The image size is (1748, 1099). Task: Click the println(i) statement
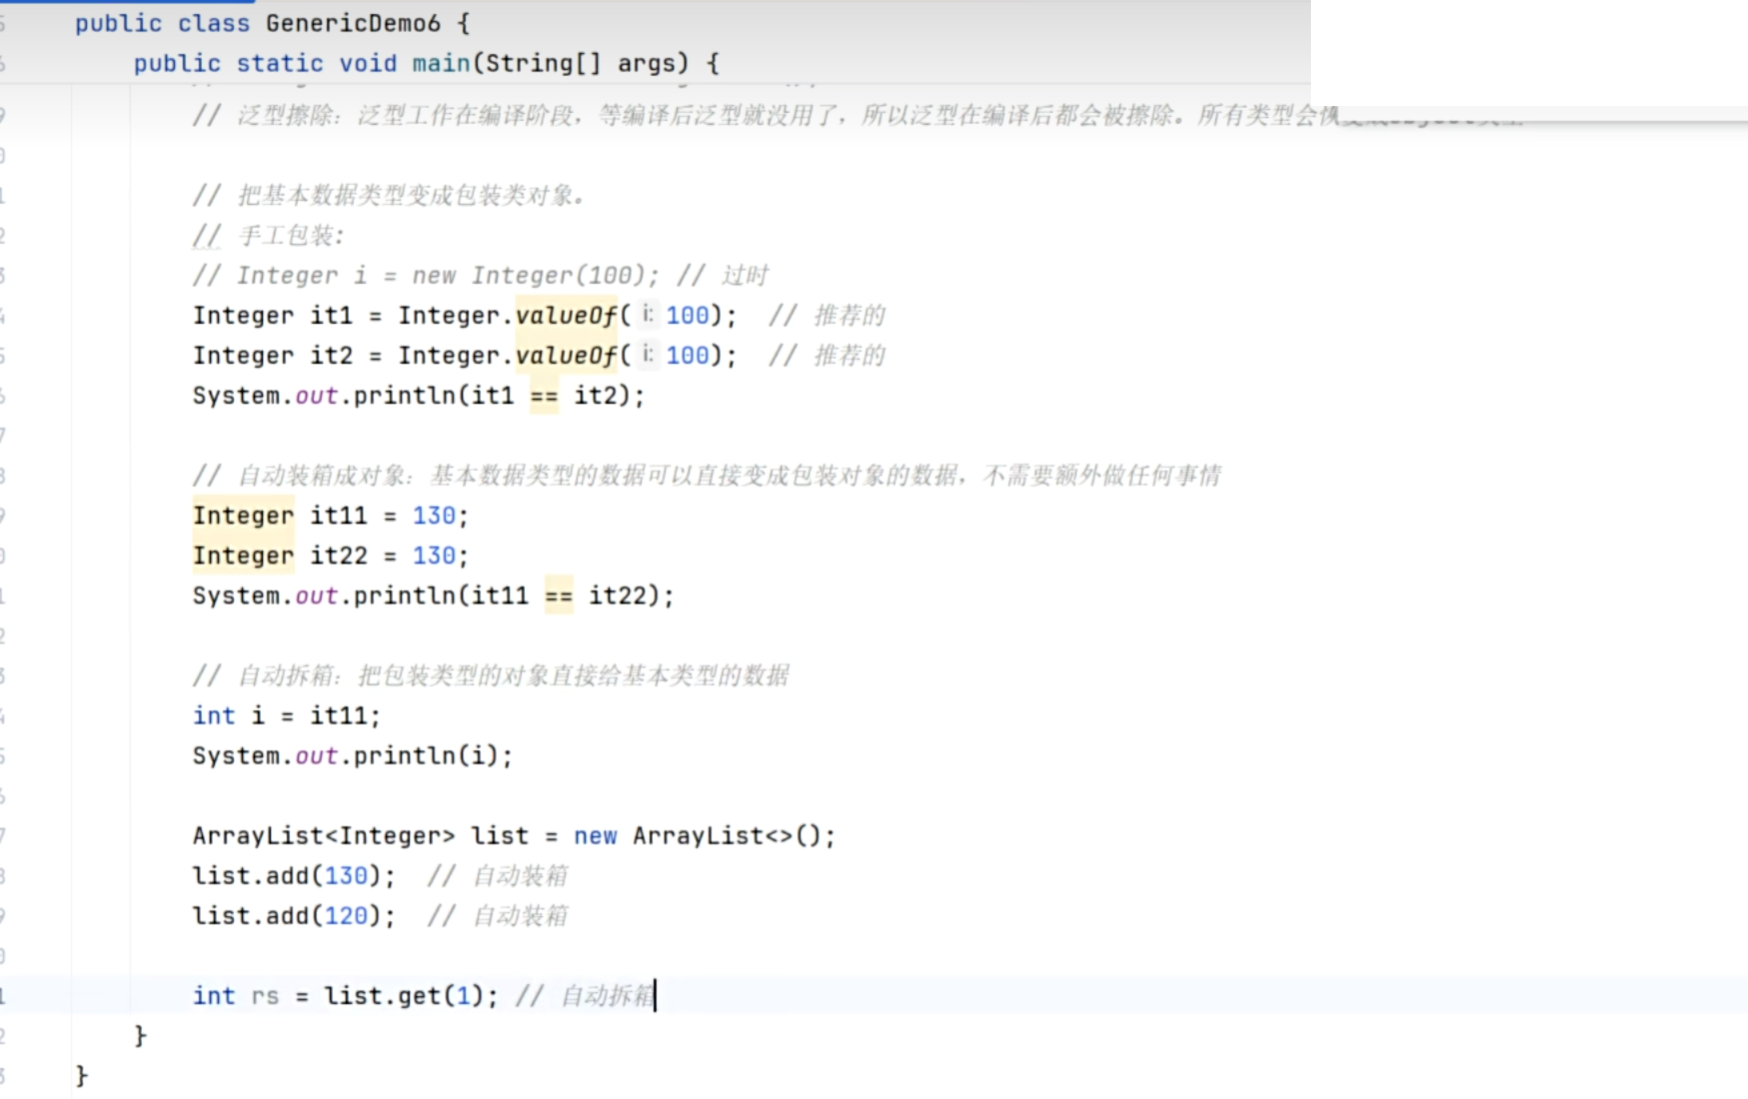[x=352, y=756]
